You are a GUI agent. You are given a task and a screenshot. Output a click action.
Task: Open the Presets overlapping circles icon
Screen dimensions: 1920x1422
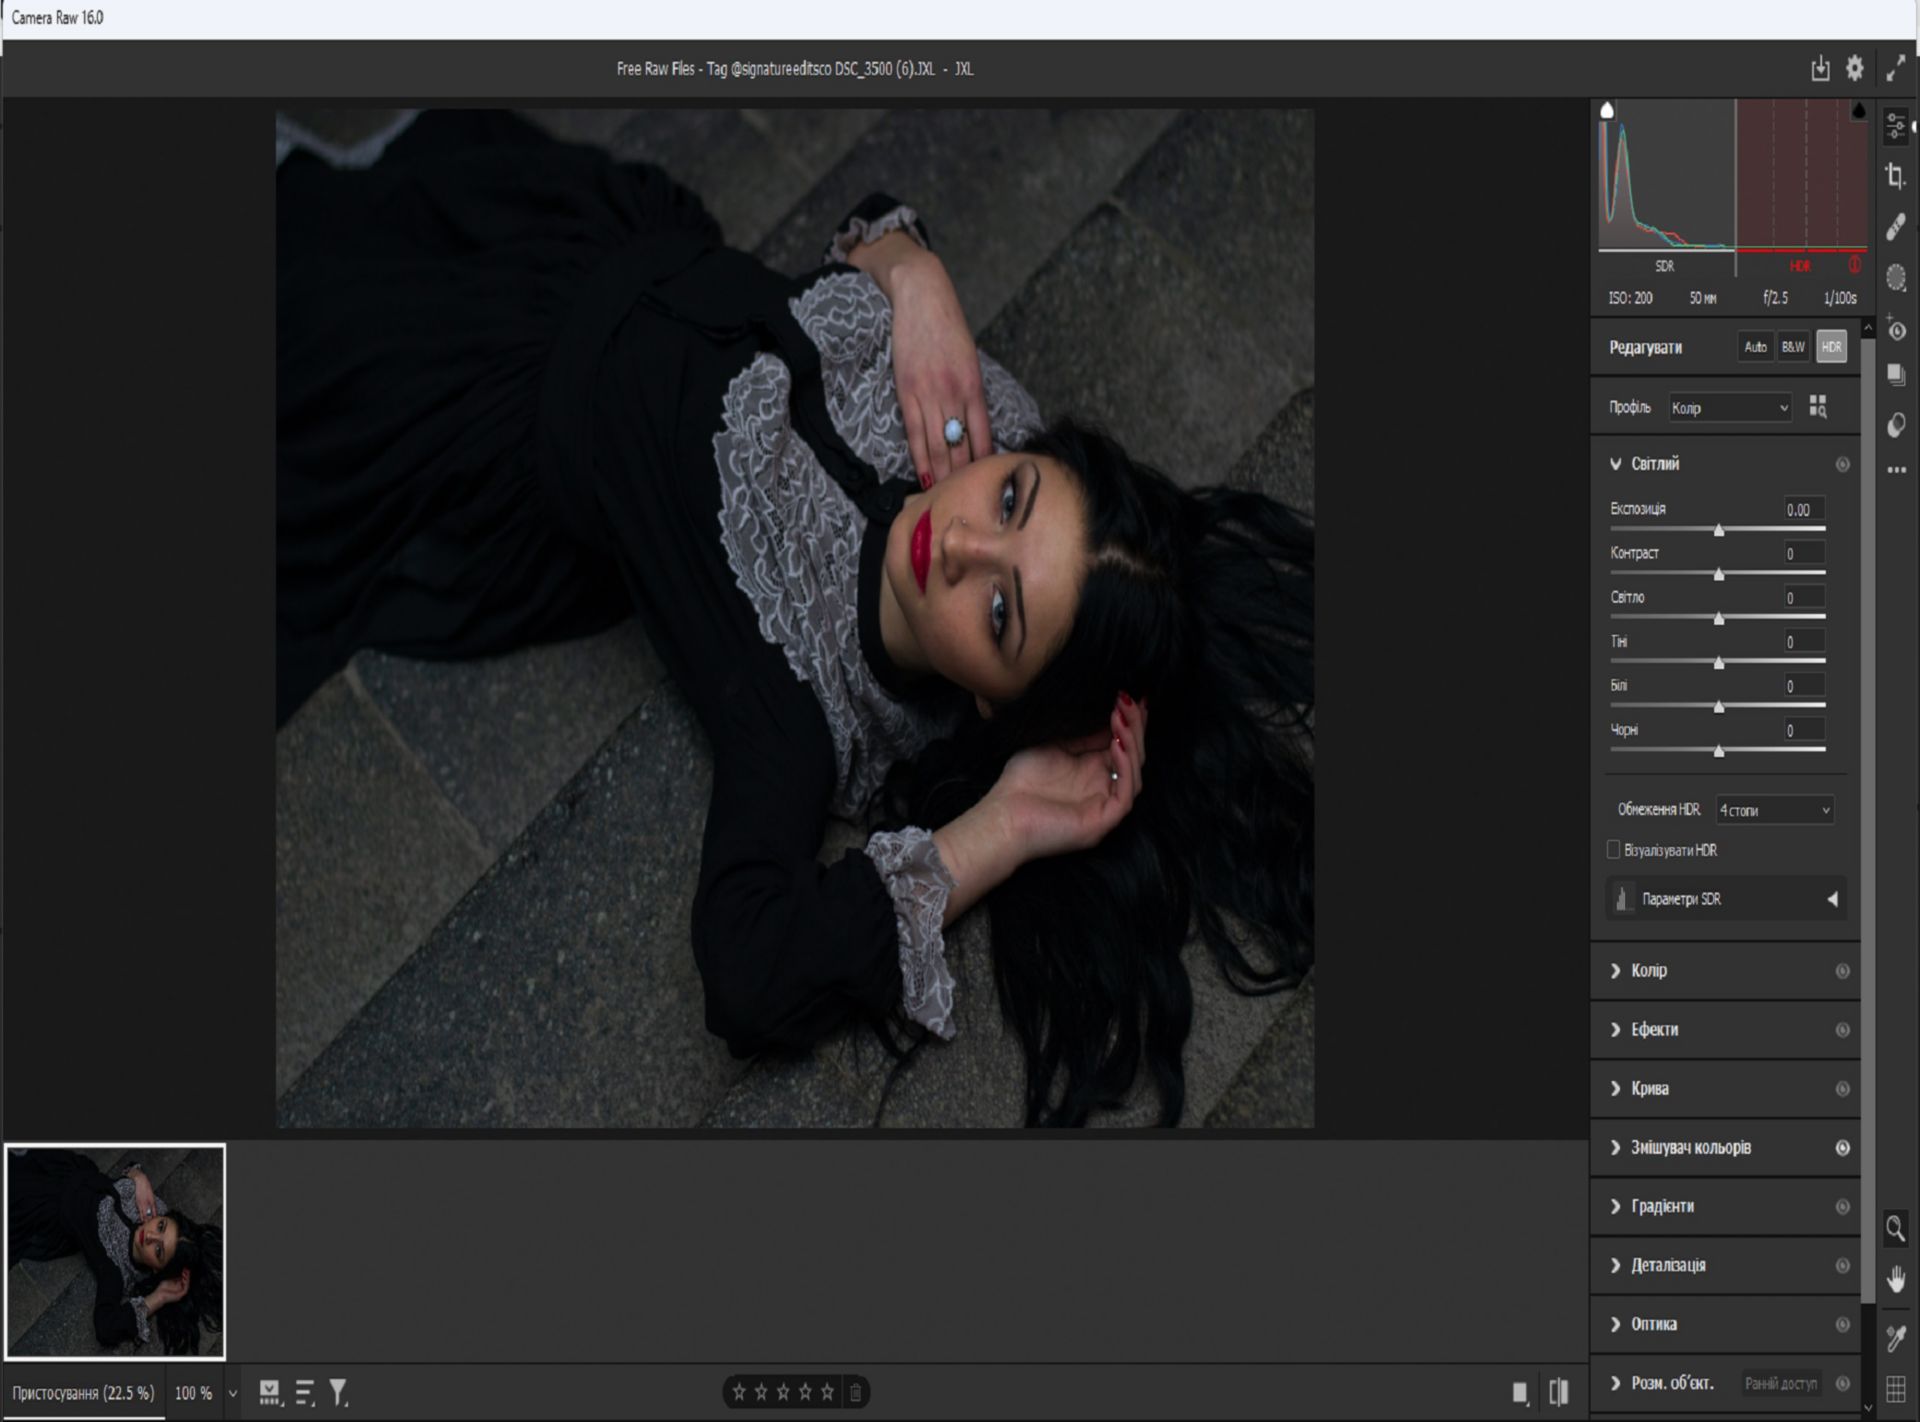(1896, 425)
